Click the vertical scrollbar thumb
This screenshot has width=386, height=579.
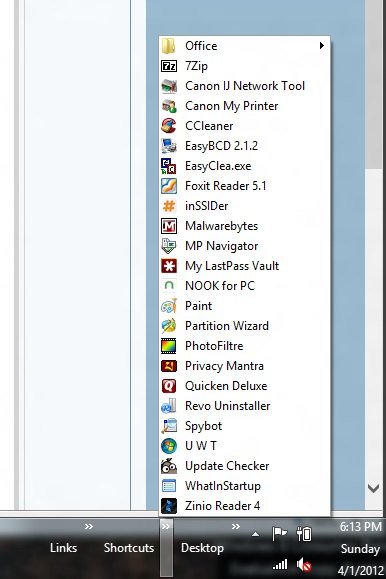pos(373,85)
